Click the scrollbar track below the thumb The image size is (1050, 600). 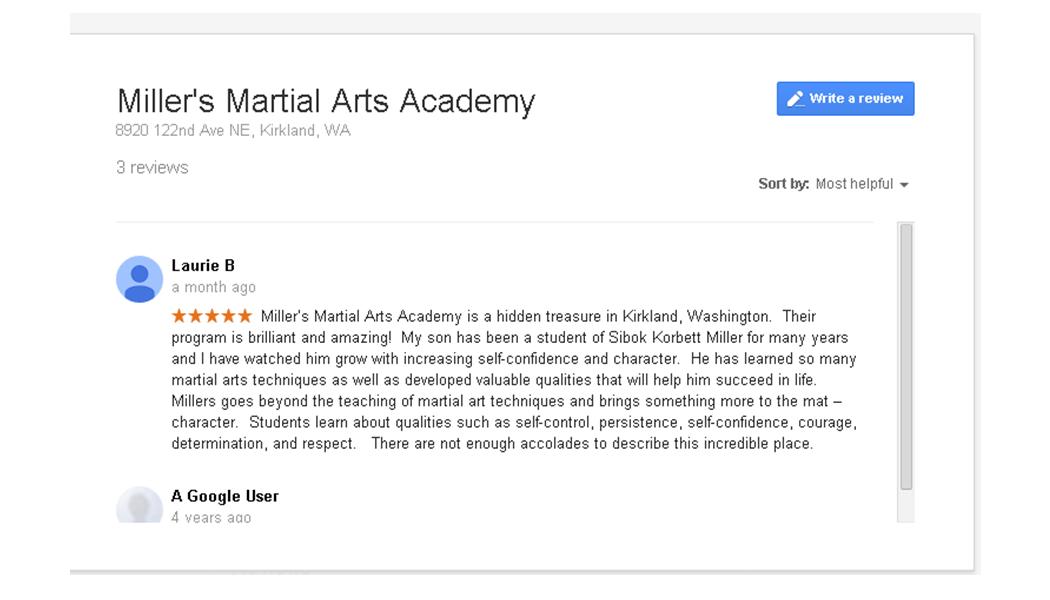(906, 506)
